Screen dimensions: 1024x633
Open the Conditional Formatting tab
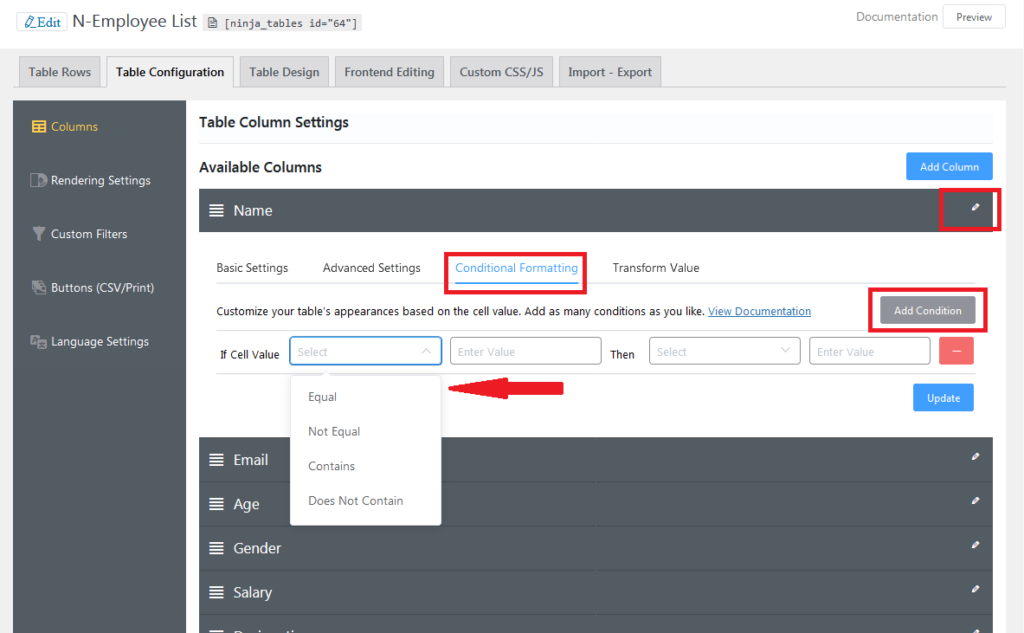coord(515,267)
